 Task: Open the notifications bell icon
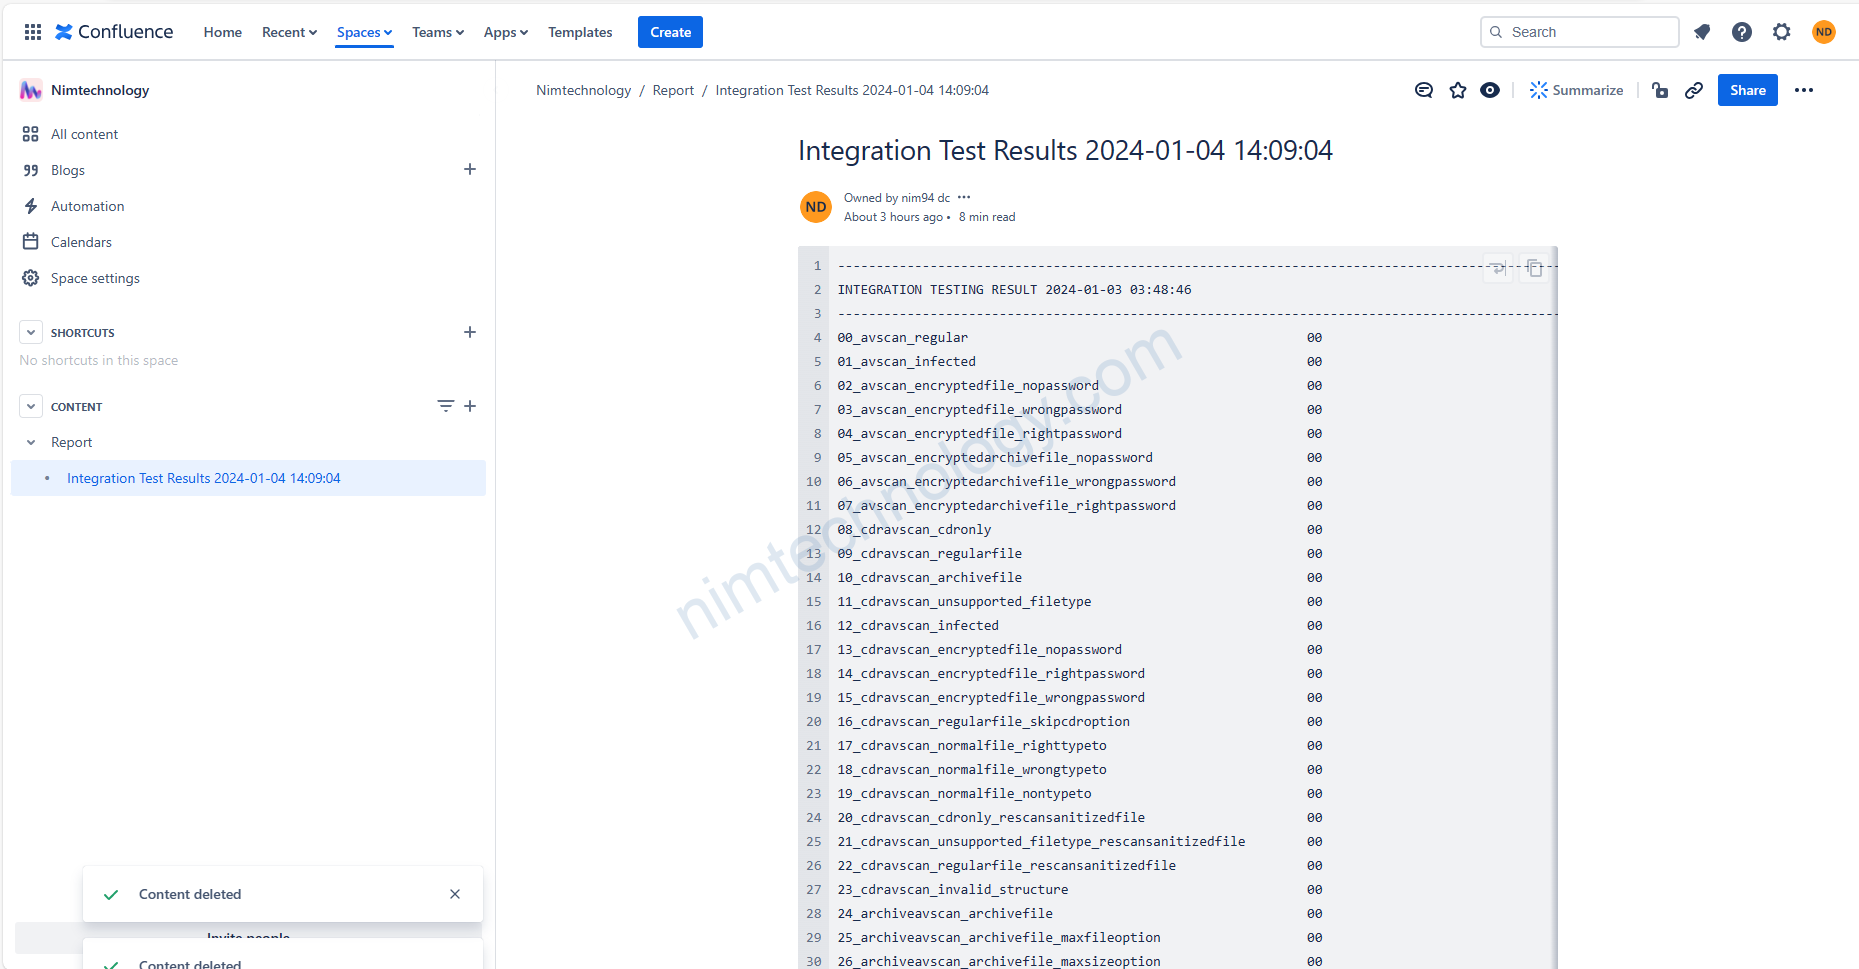click(1702, 32)
